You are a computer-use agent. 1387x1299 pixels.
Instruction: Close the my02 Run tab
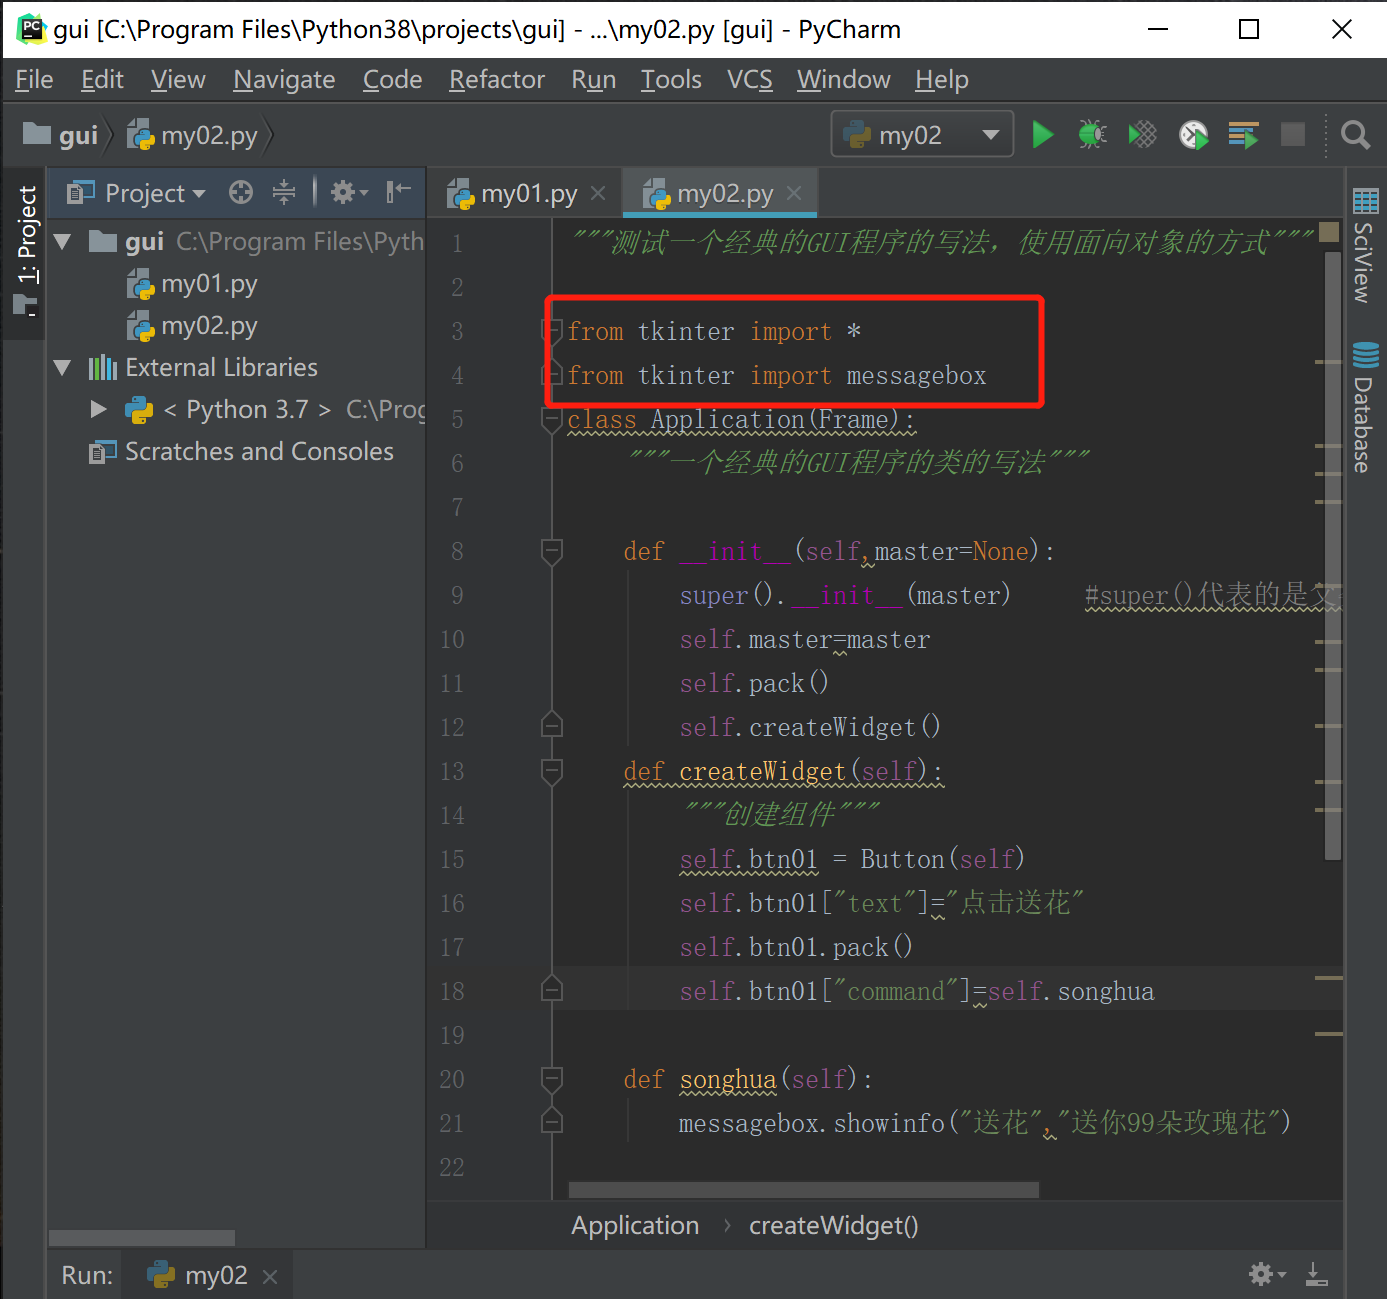point(269,1276)
